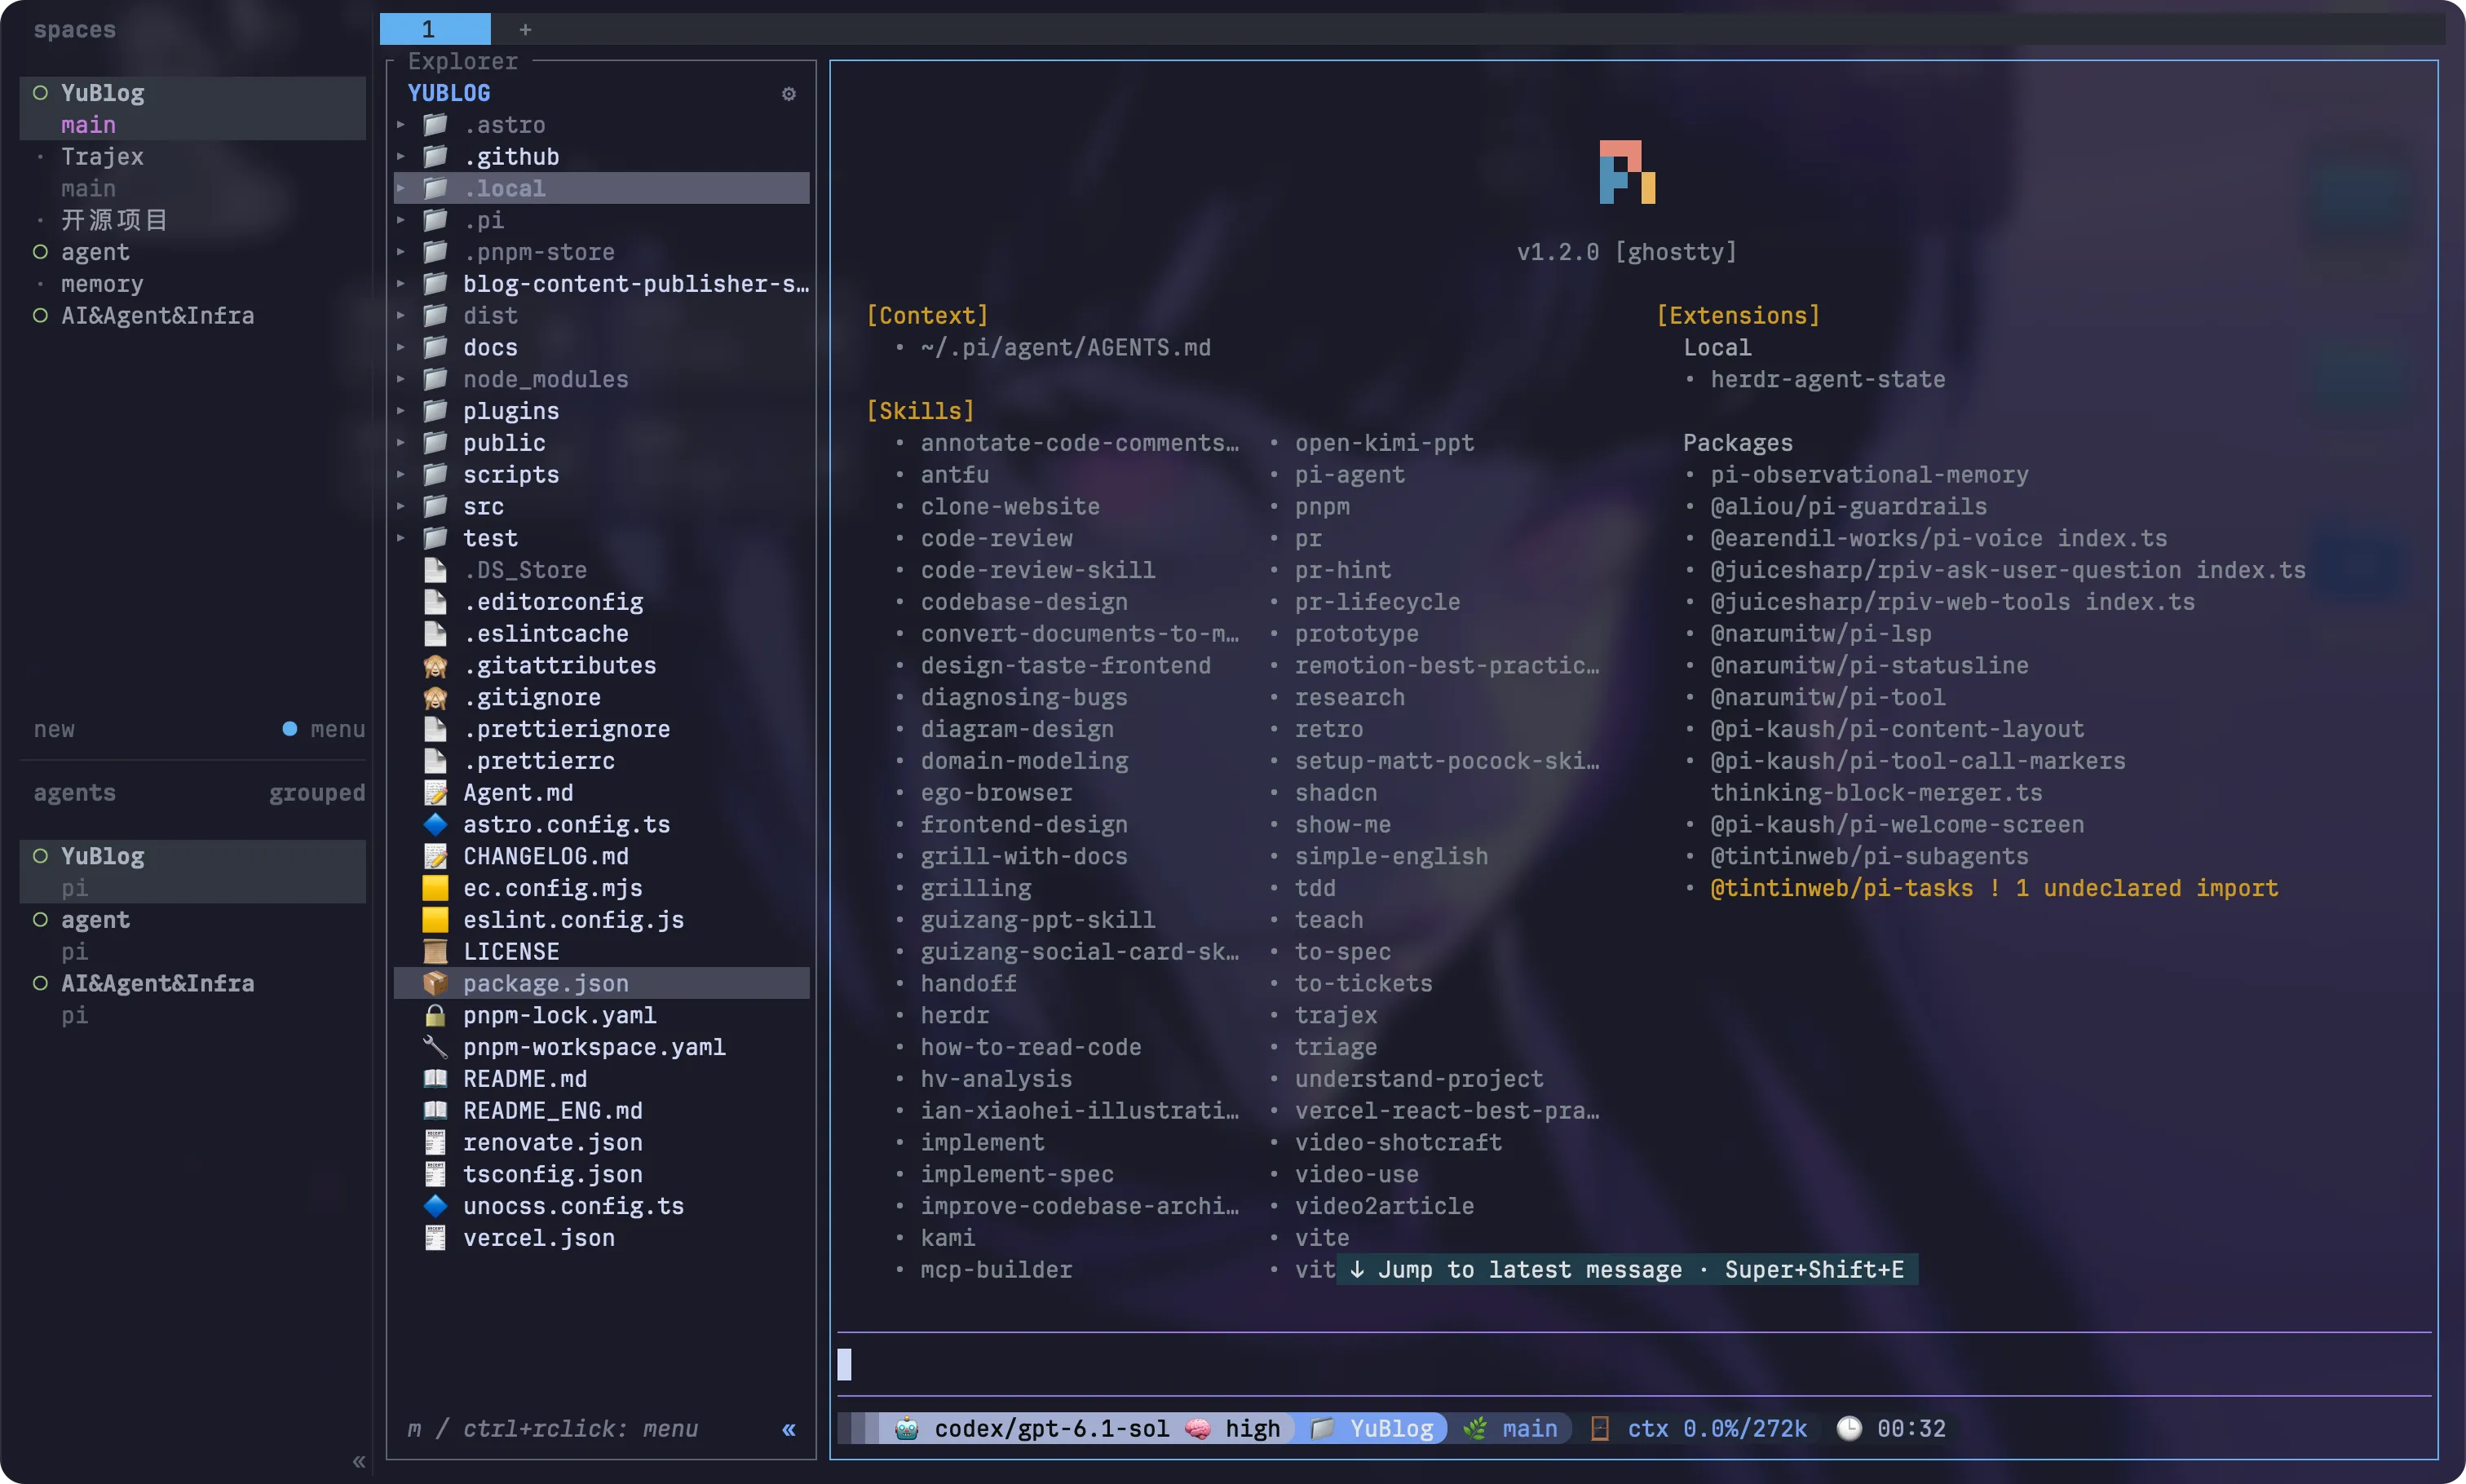
Task: Click the branch leaf icon beside main
Action: coord(1475,1428)
